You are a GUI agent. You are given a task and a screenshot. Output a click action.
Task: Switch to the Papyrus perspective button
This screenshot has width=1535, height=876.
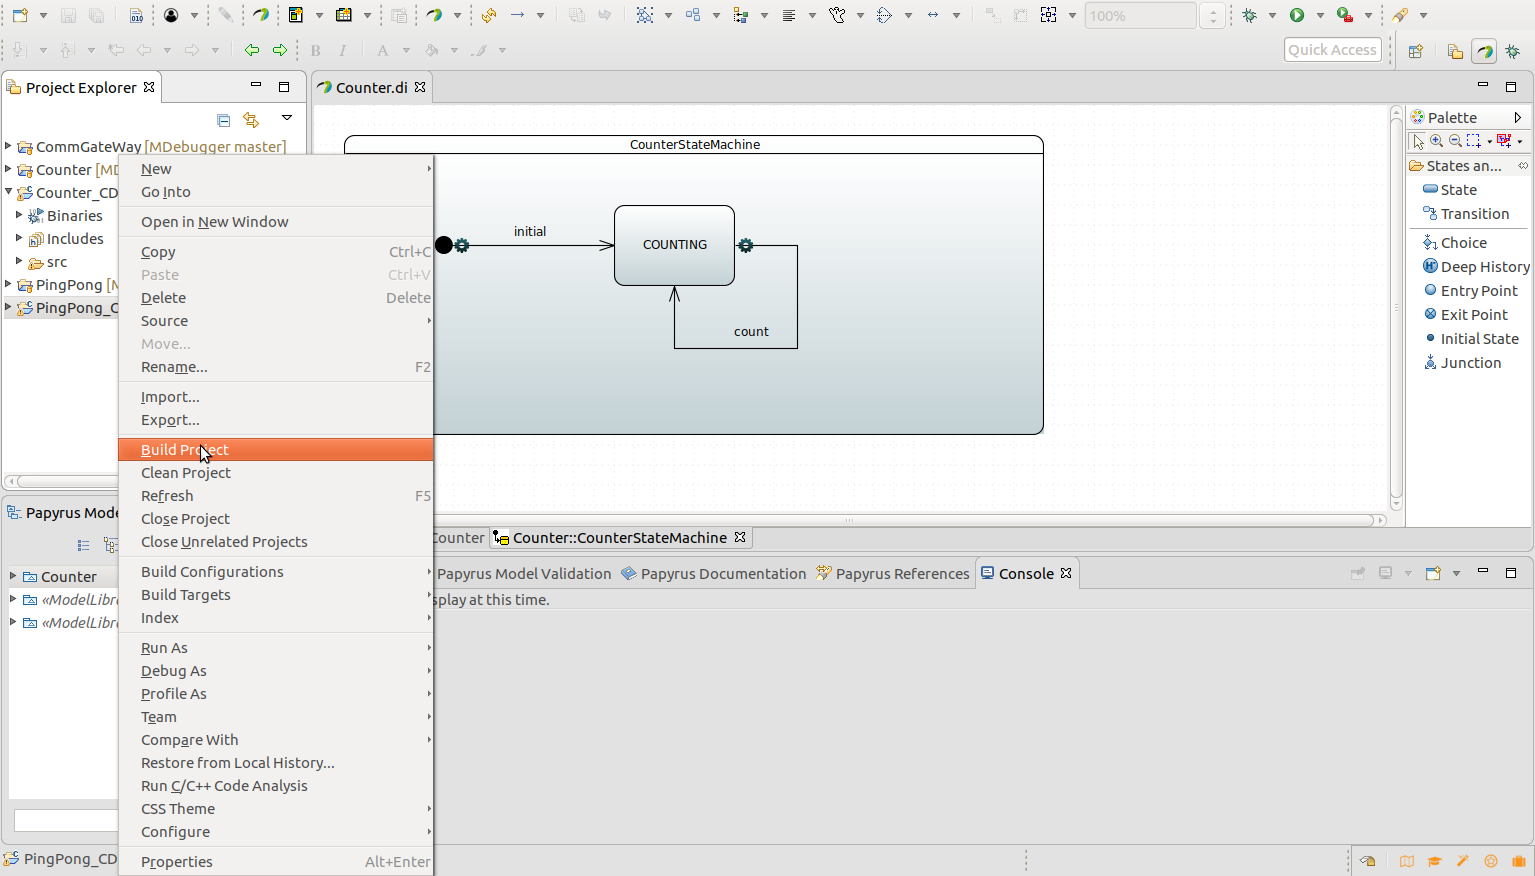1484,51
